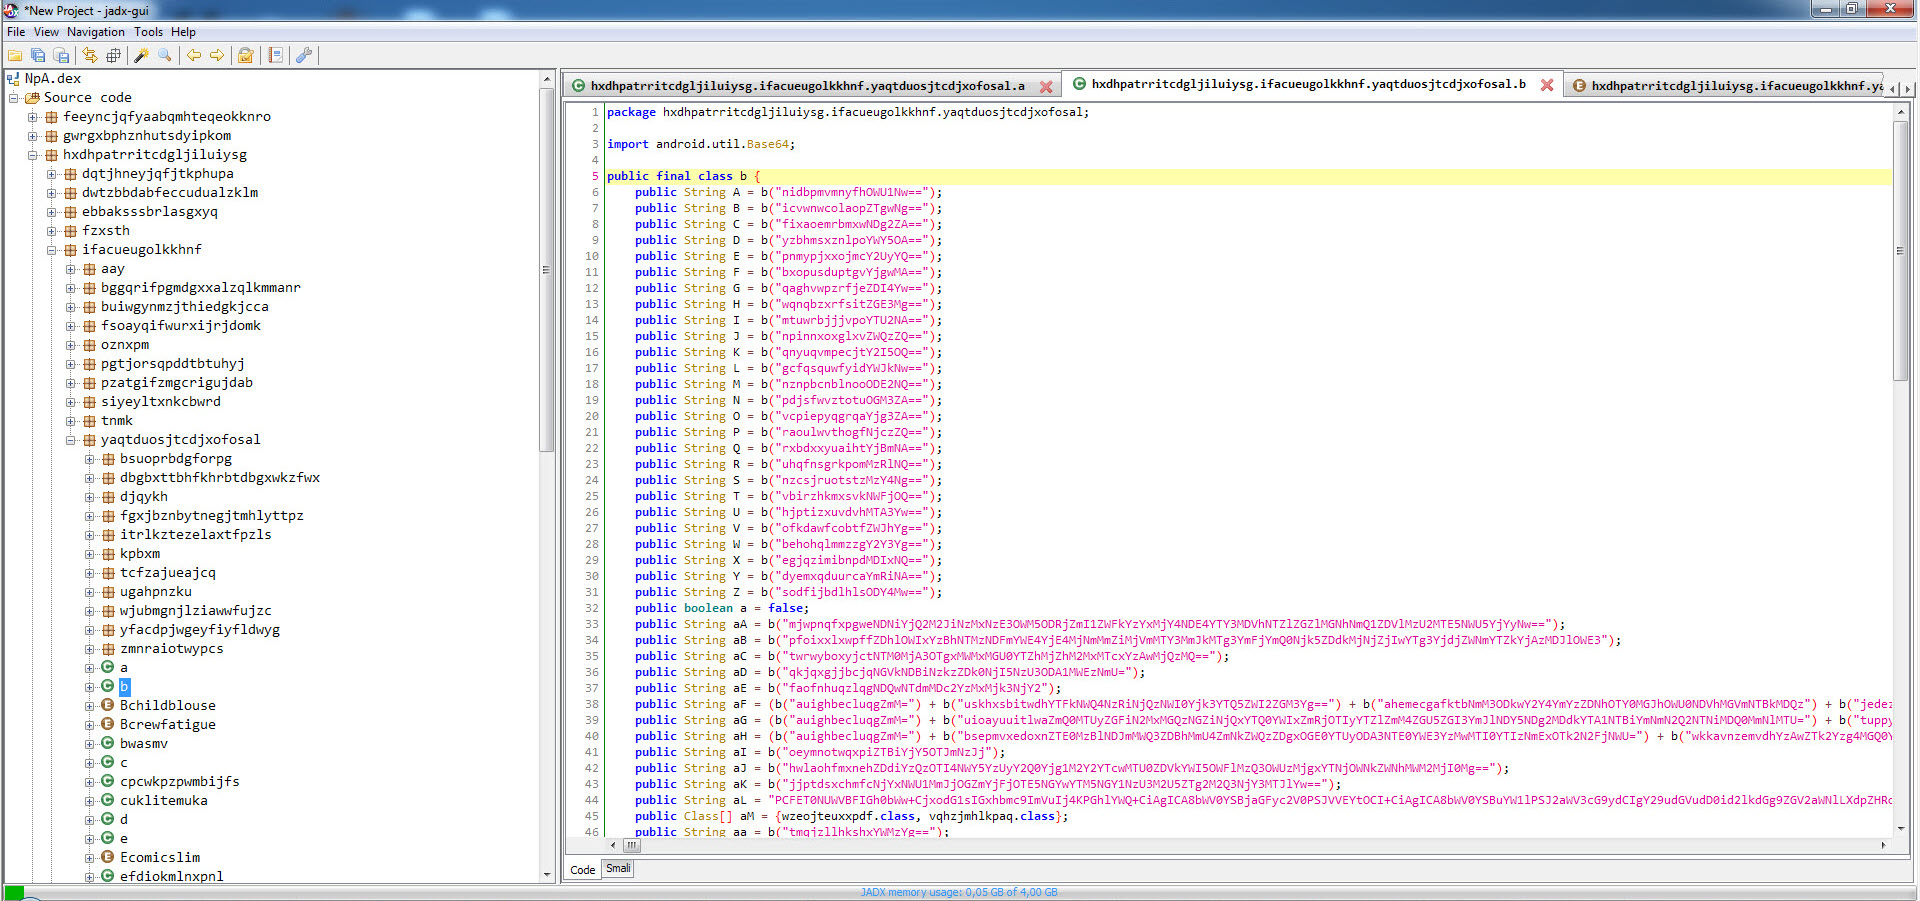Viewport: 1920px width, 901px height.
Task: Open the Help menu
Action: (183, 32)
